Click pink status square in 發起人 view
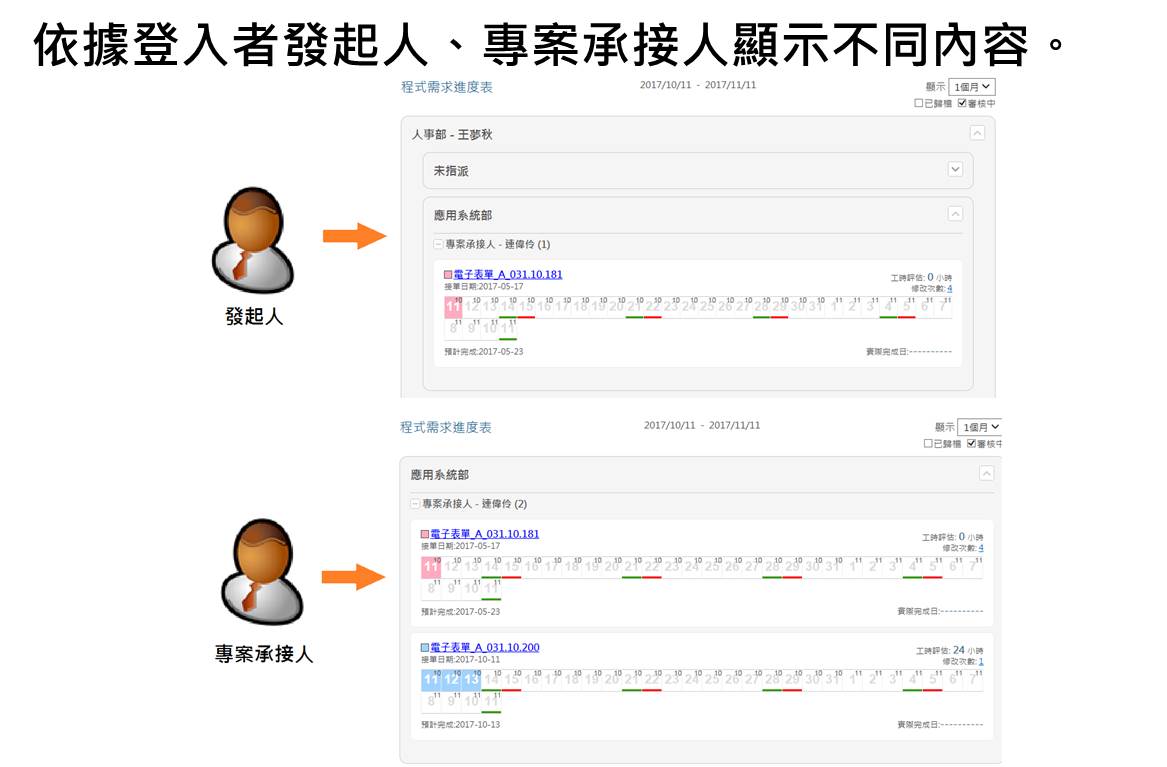 (448, 275)
